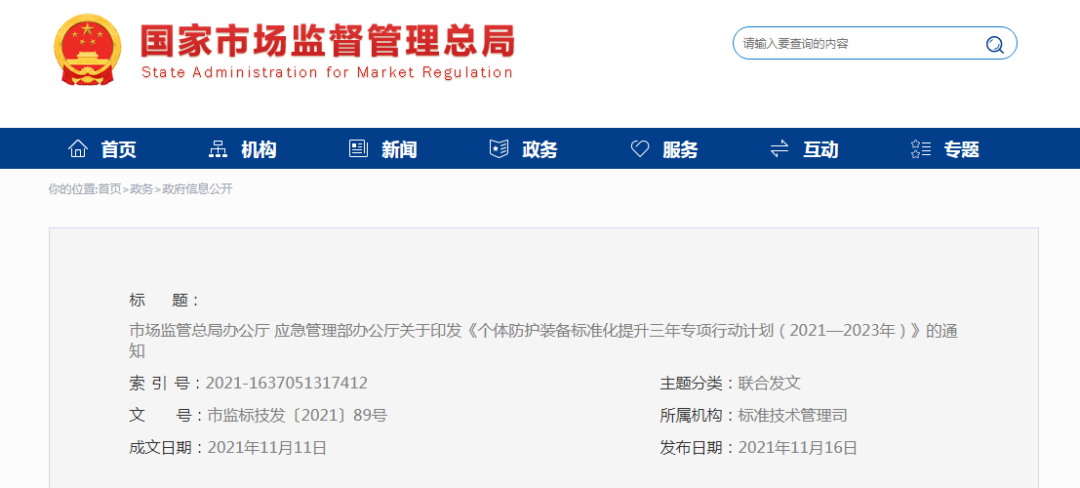
Task: Open the 互动 navigation menu
Action: (x=820, y=149)
